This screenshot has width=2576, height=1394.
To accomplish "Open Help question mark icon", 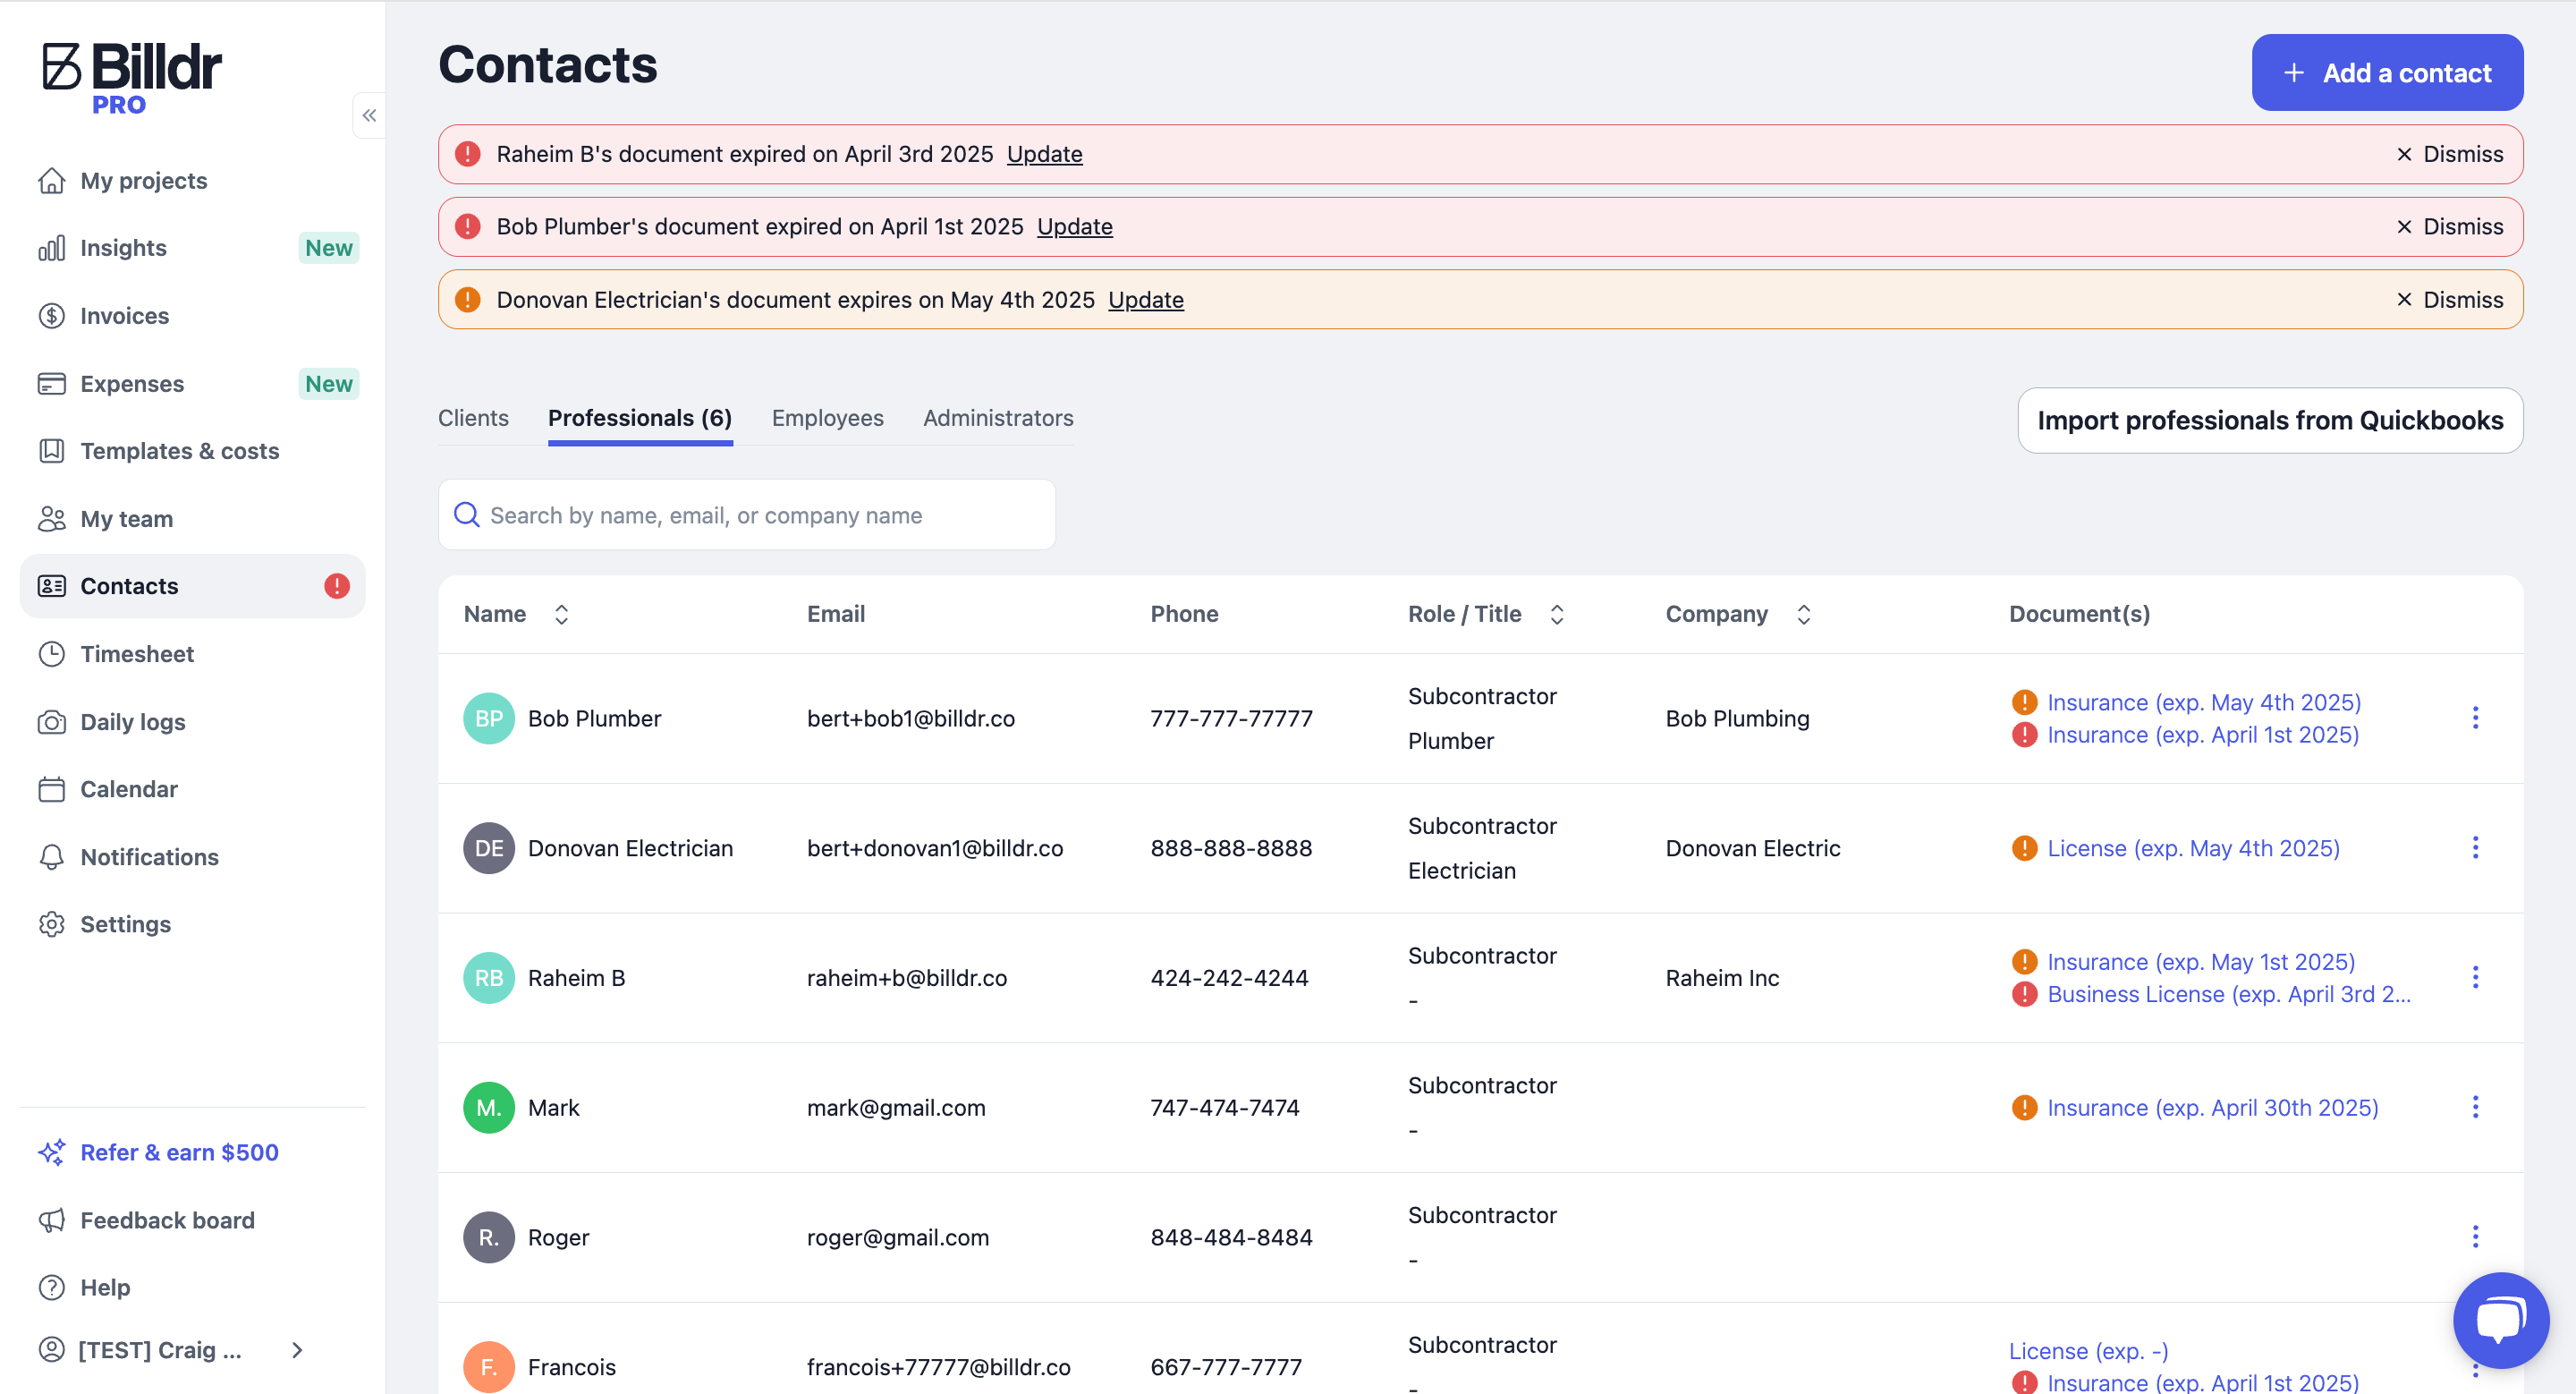I will click(52, 1287).
